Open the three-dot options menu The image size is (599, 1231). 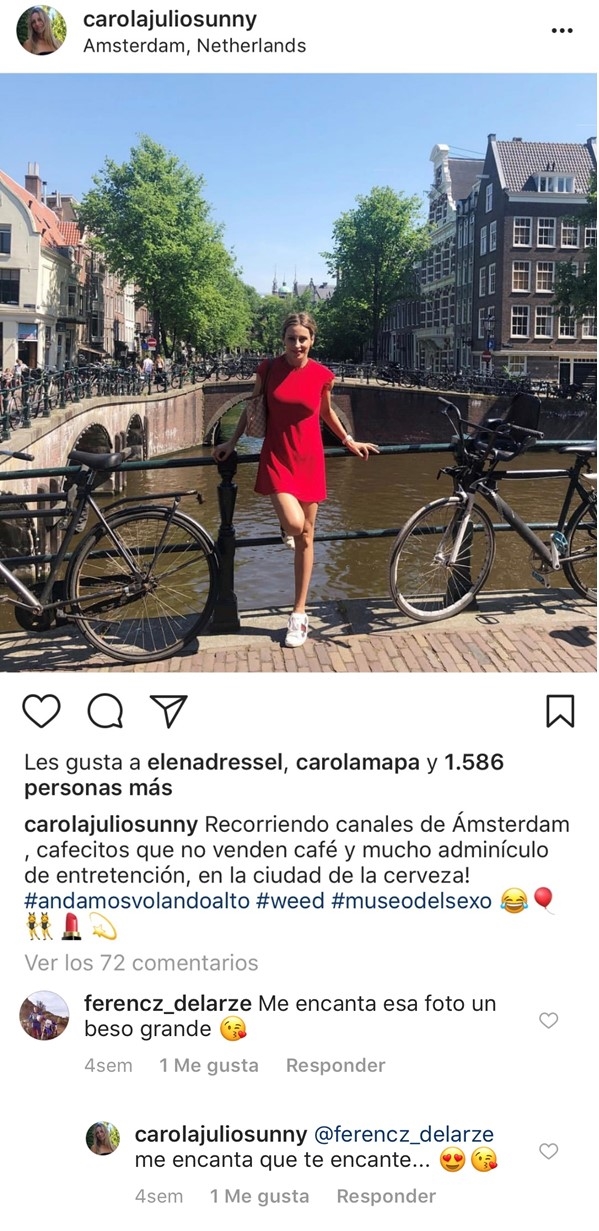pyautogui.click(x=562, y=31)
